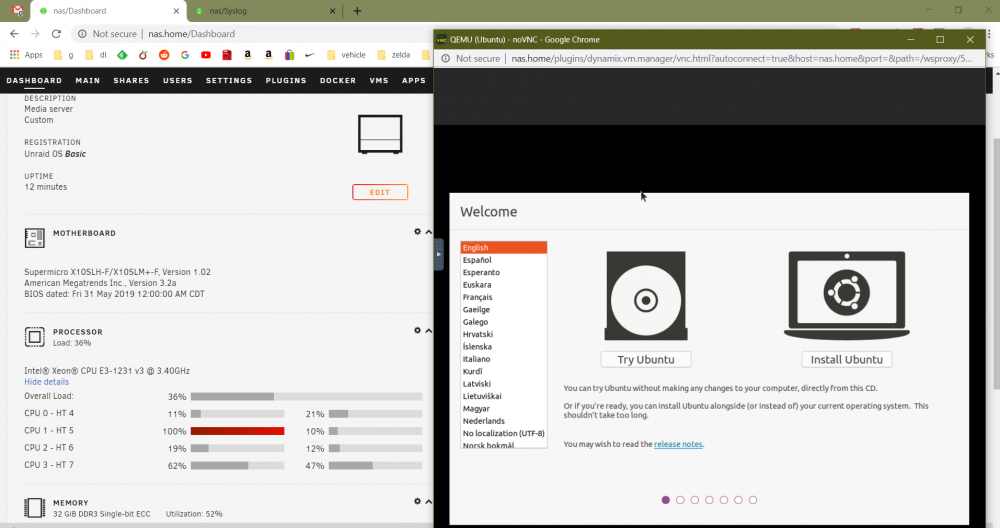
Task: Open the red calculator bookmark icon
Action: (227, 55)
